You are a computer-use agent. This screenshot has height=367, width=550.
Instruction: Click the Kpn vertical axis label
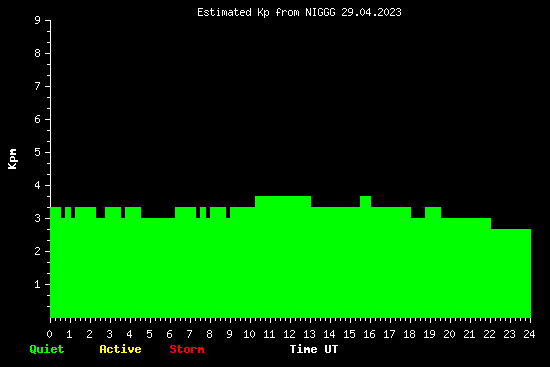[12, 159]
